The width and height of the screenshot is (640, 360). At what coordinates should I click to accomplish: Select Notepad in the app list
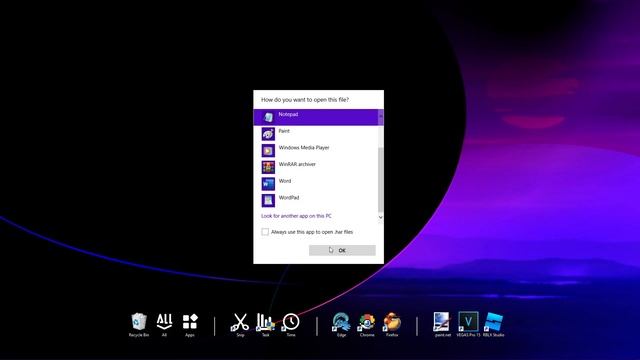click(316, 117)
